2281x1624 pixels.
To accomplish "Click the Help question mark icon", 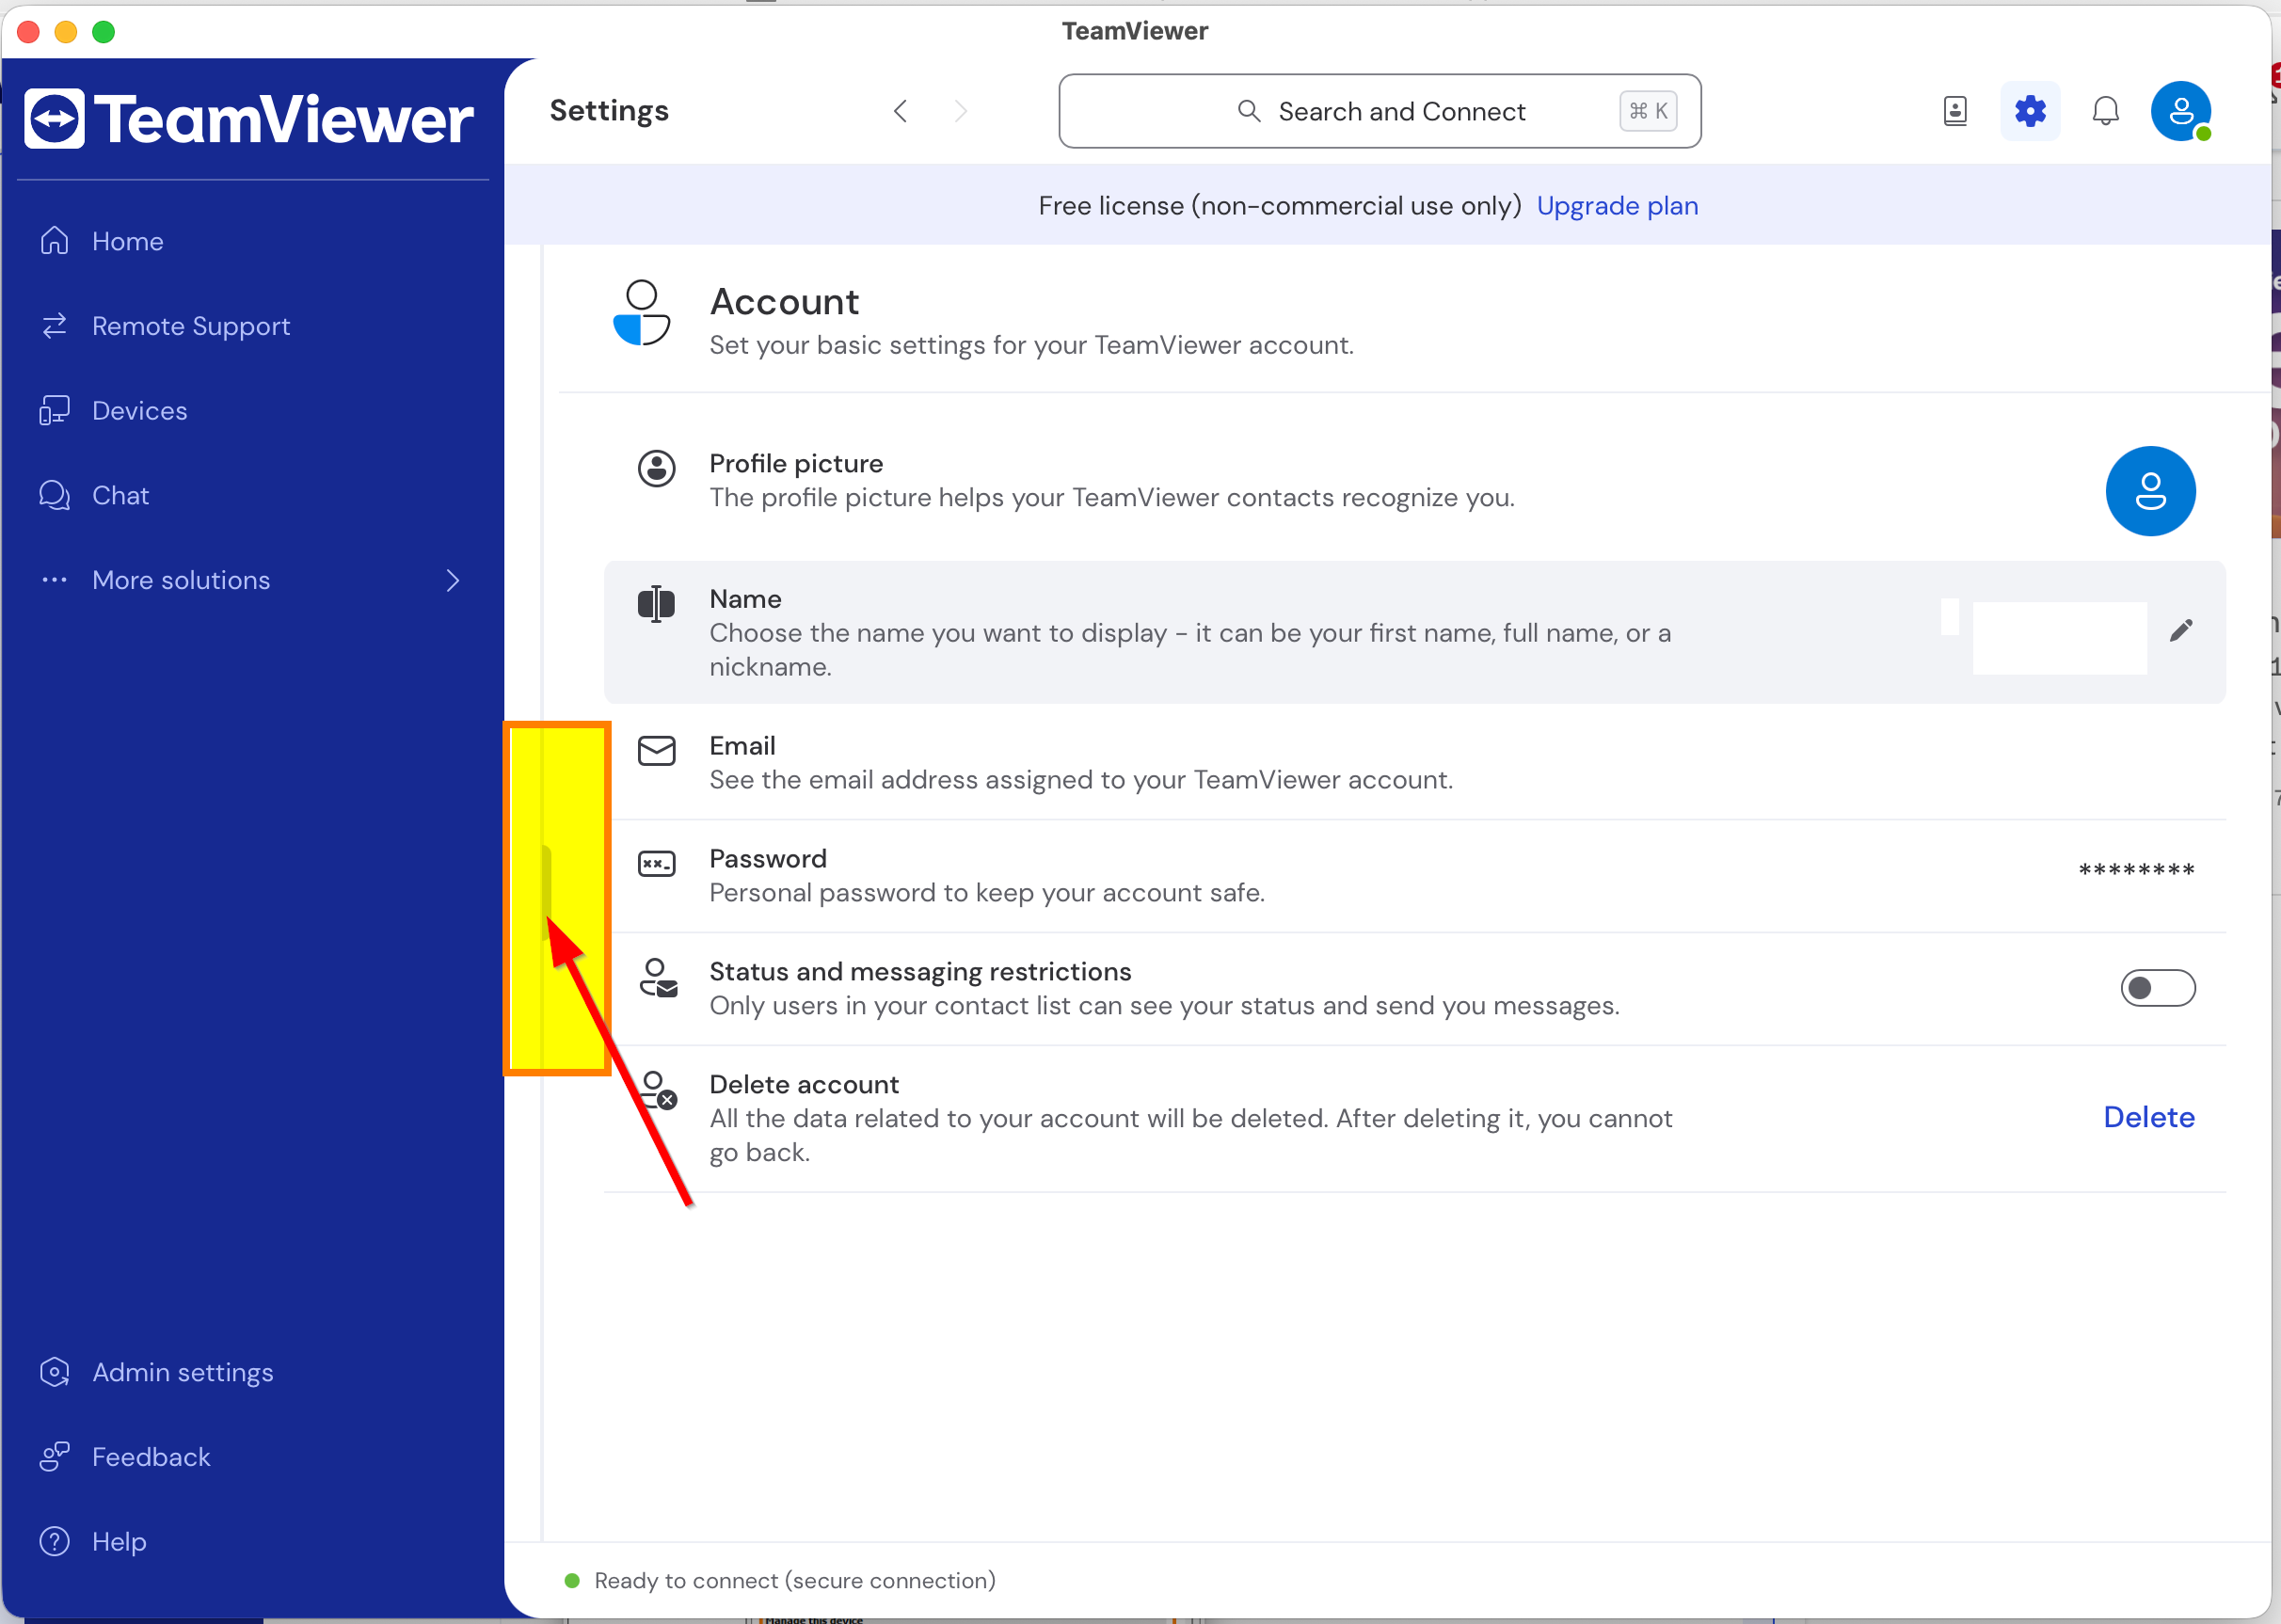I will 54,1541.
